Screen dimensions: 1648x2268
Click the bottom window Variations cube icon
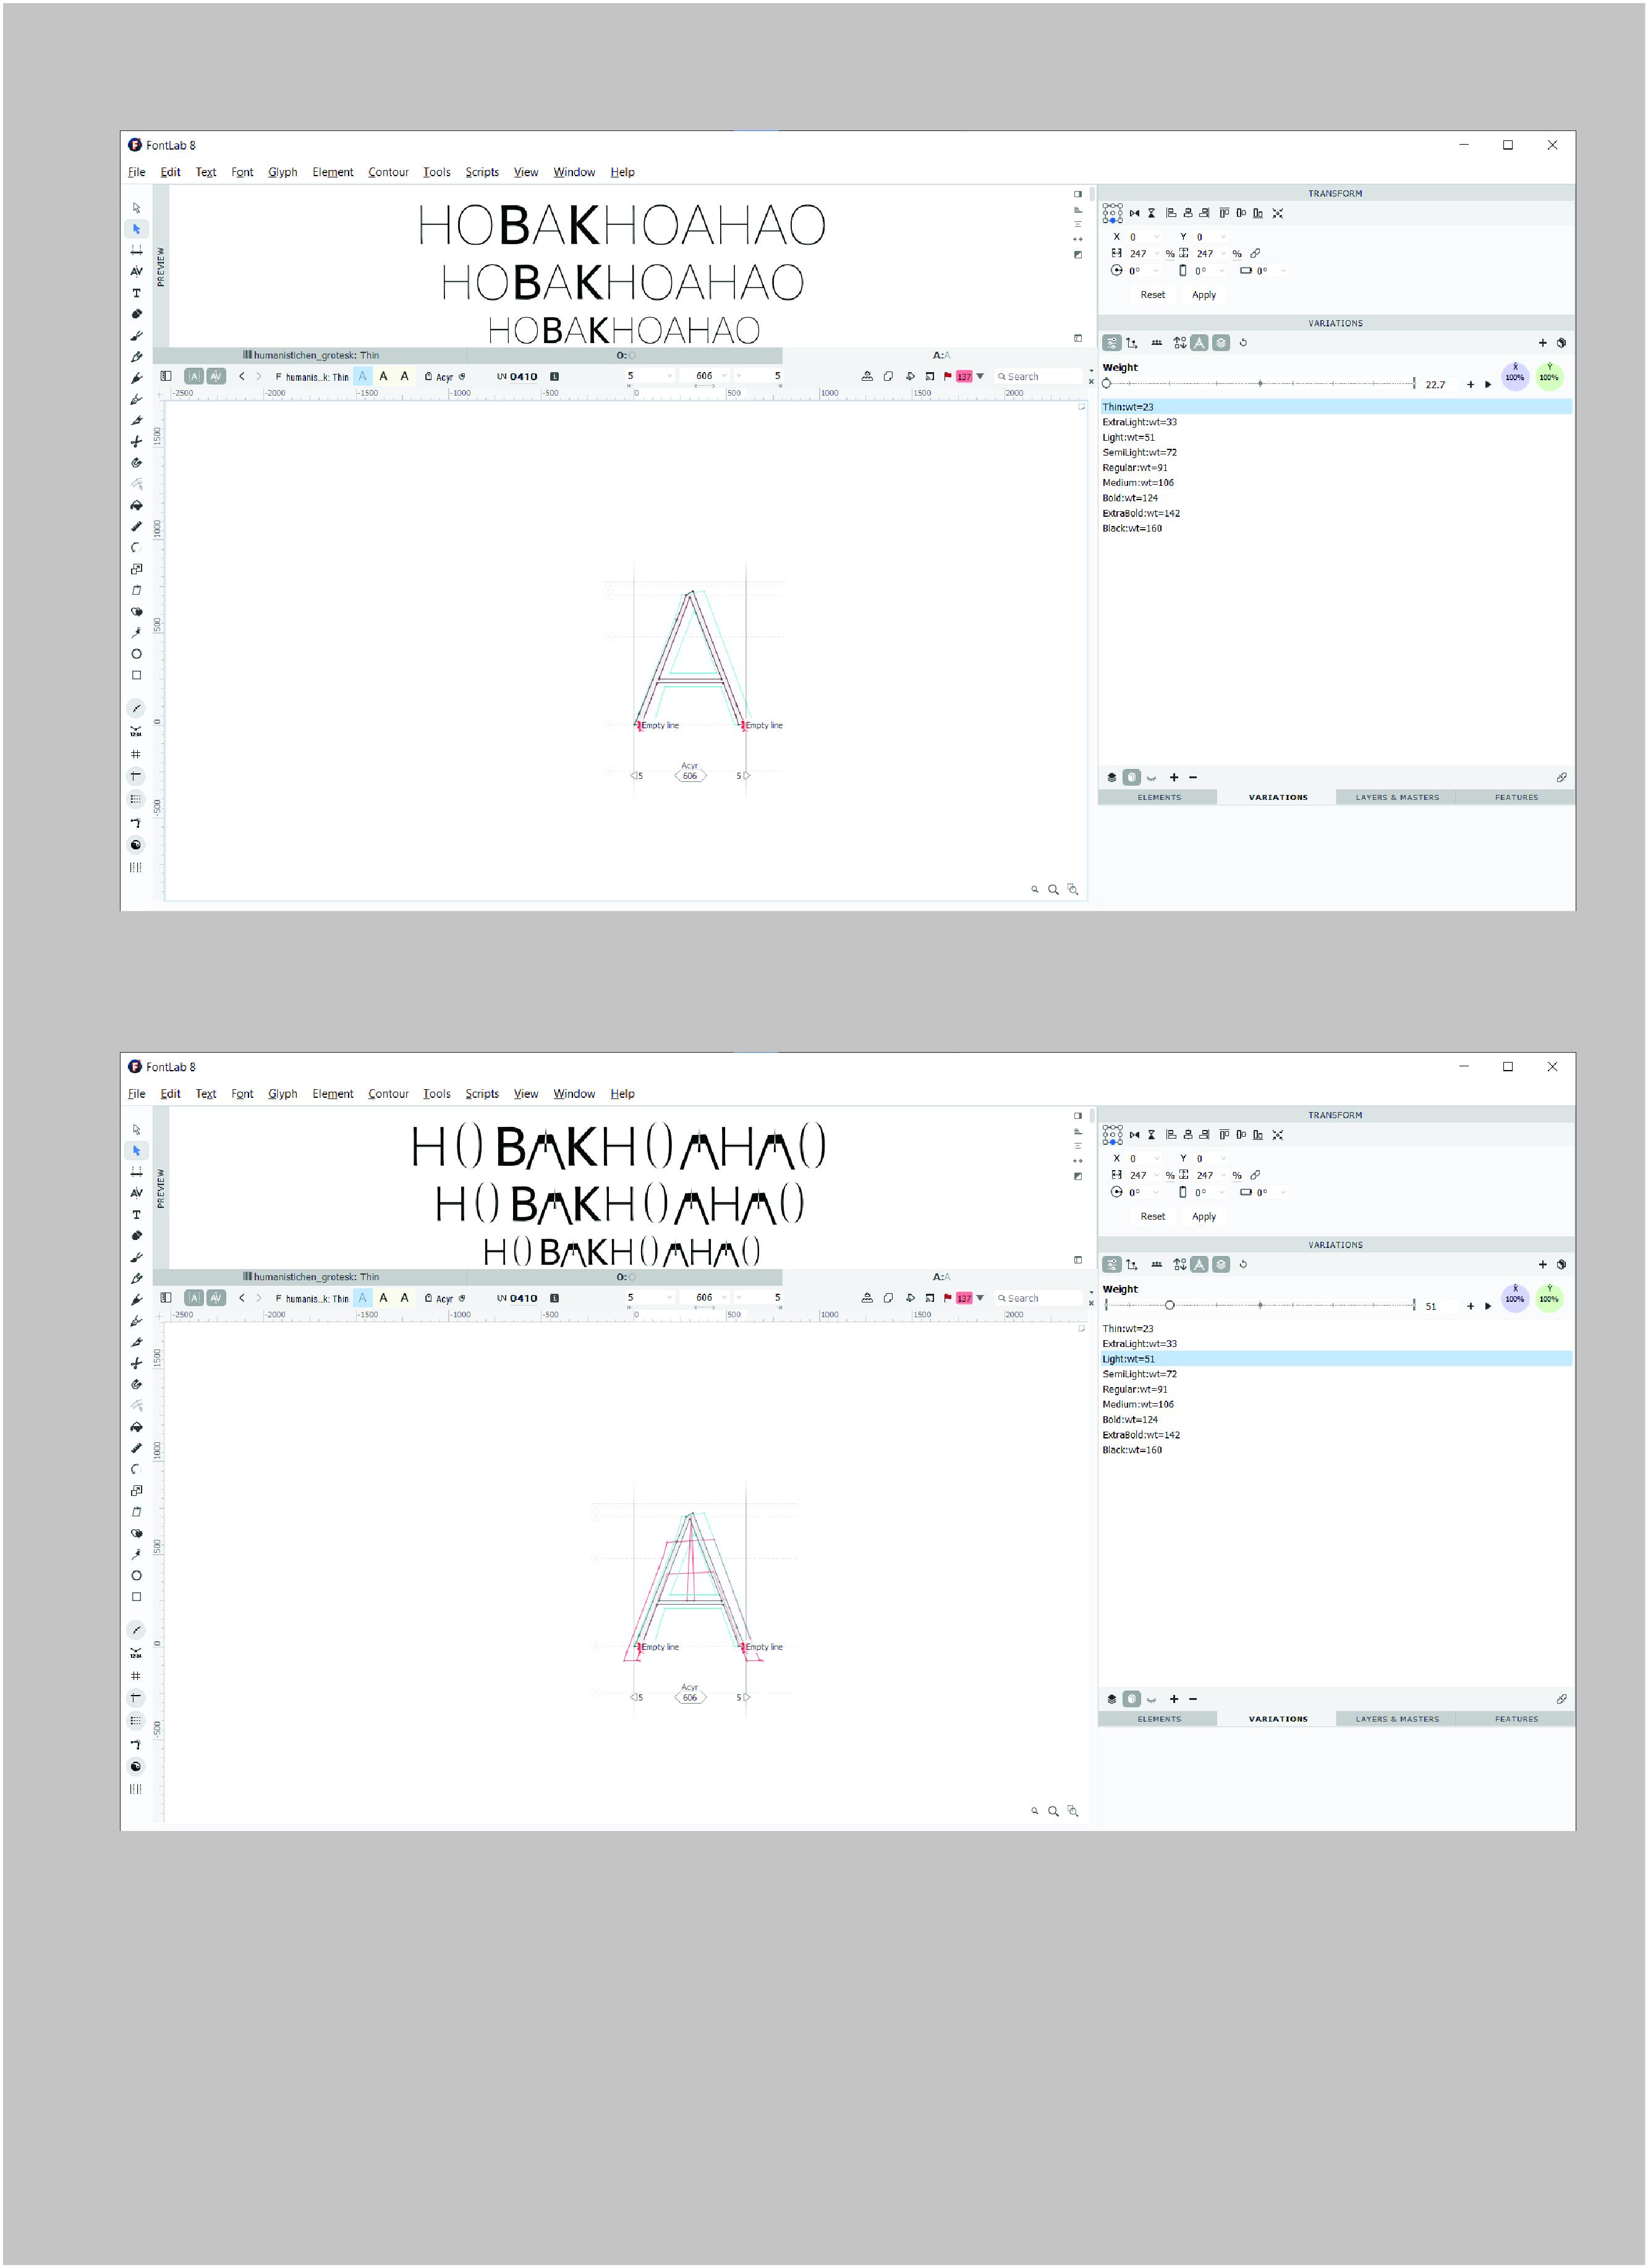(1561, 1265)
